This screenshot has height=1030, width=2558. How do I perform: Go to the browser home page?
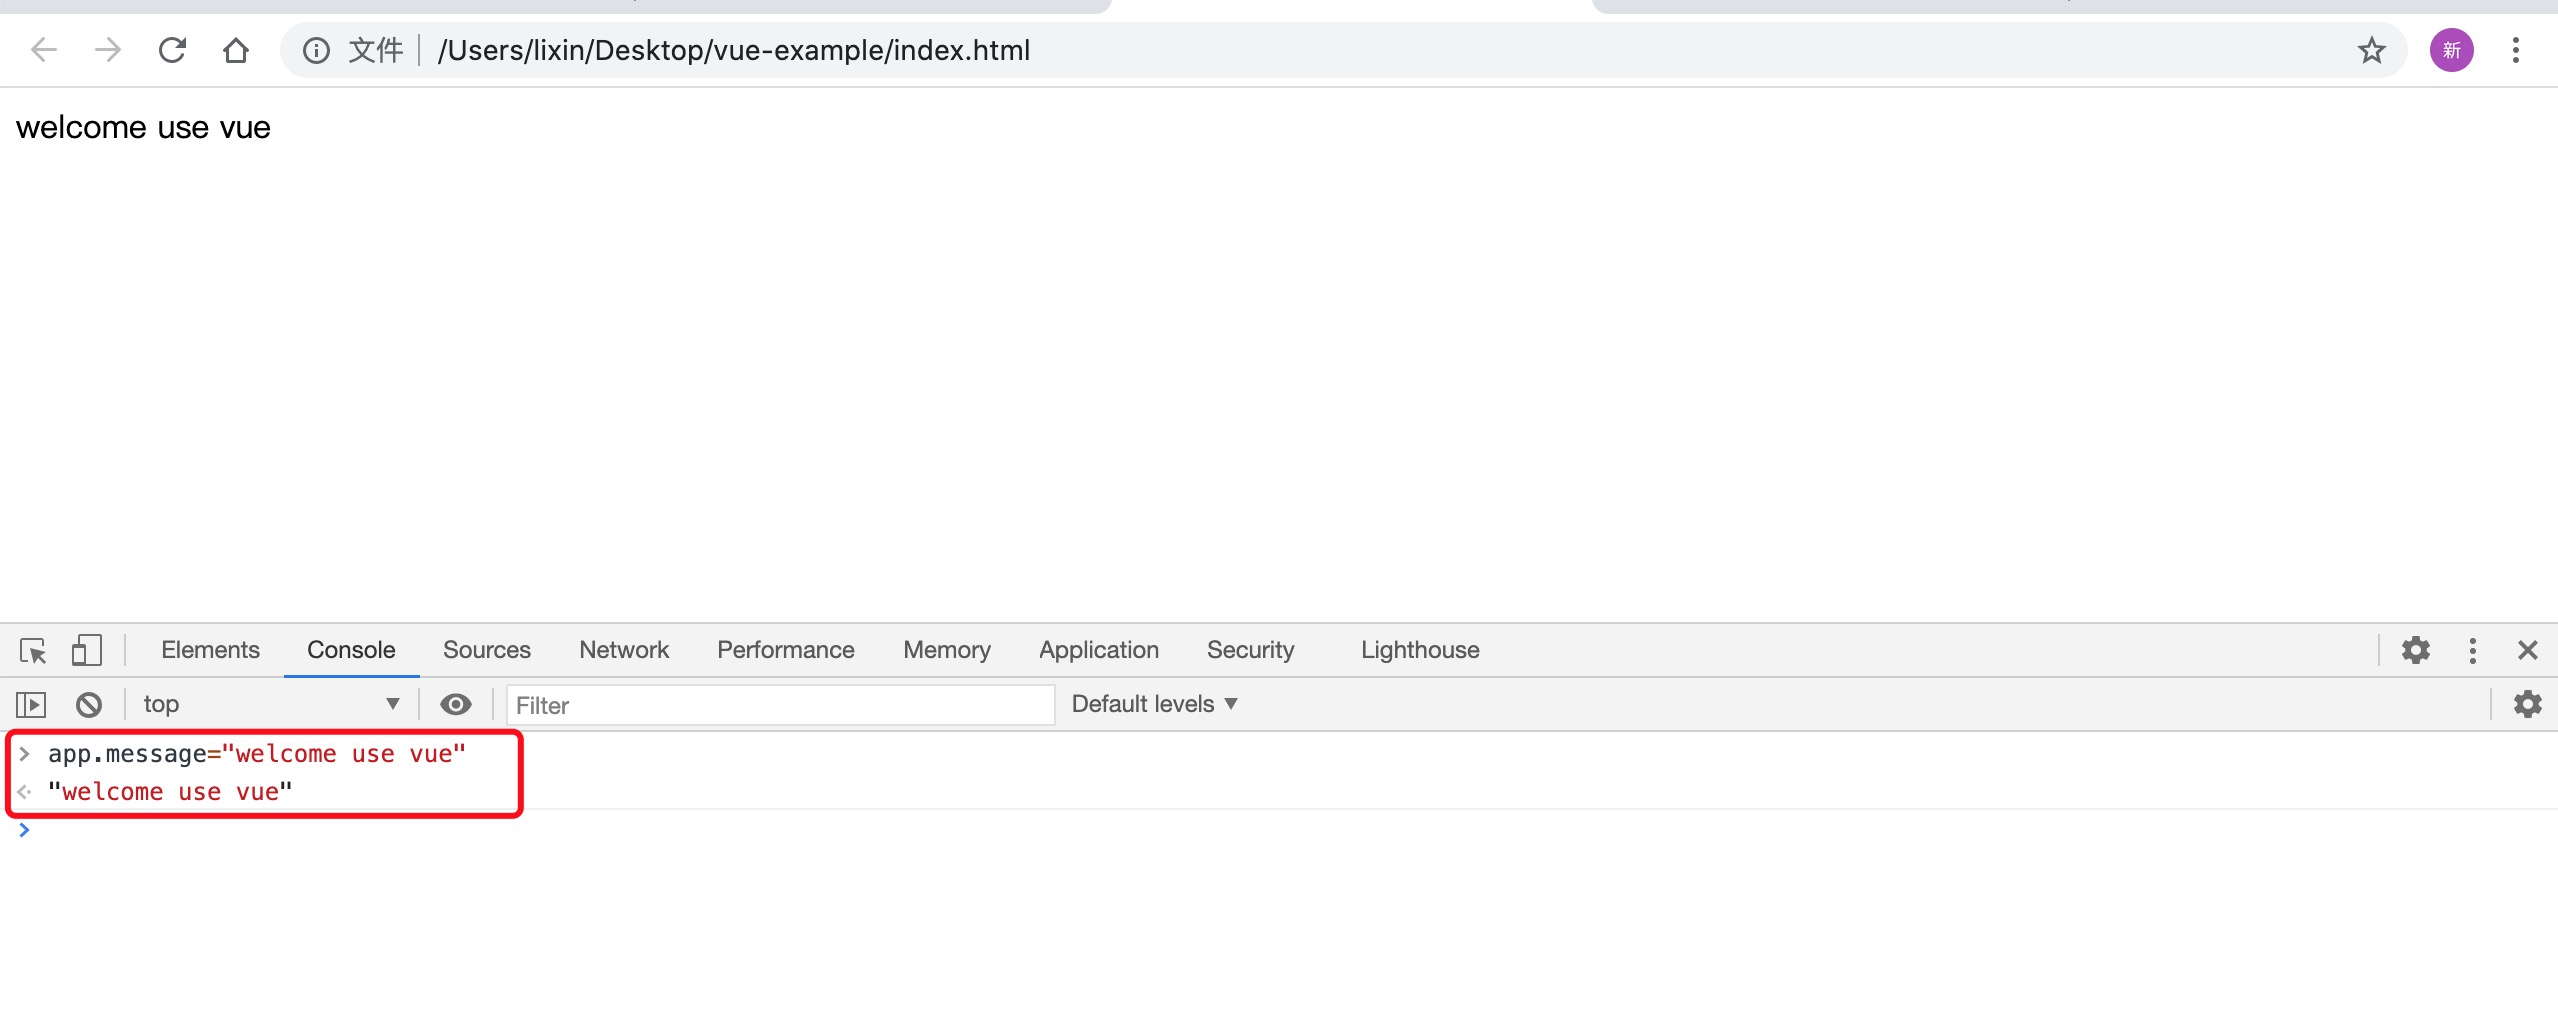click(236, 50)
